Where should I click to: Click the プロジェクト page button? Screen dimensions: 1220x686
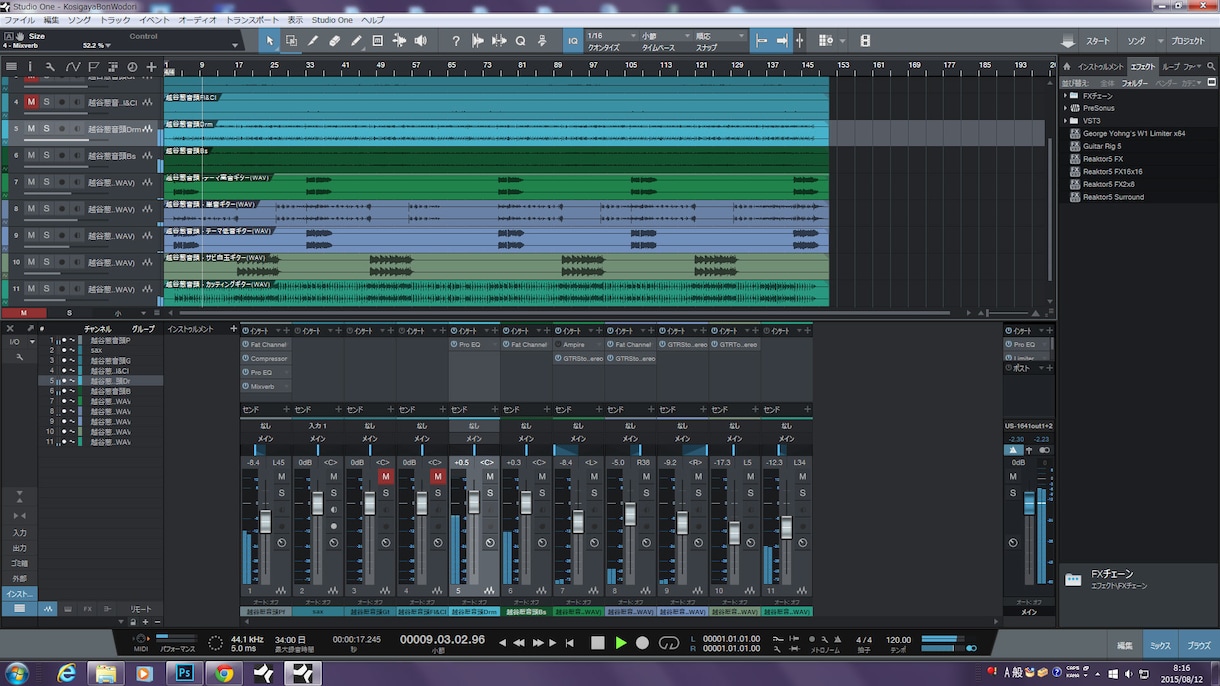point(1188,41)
